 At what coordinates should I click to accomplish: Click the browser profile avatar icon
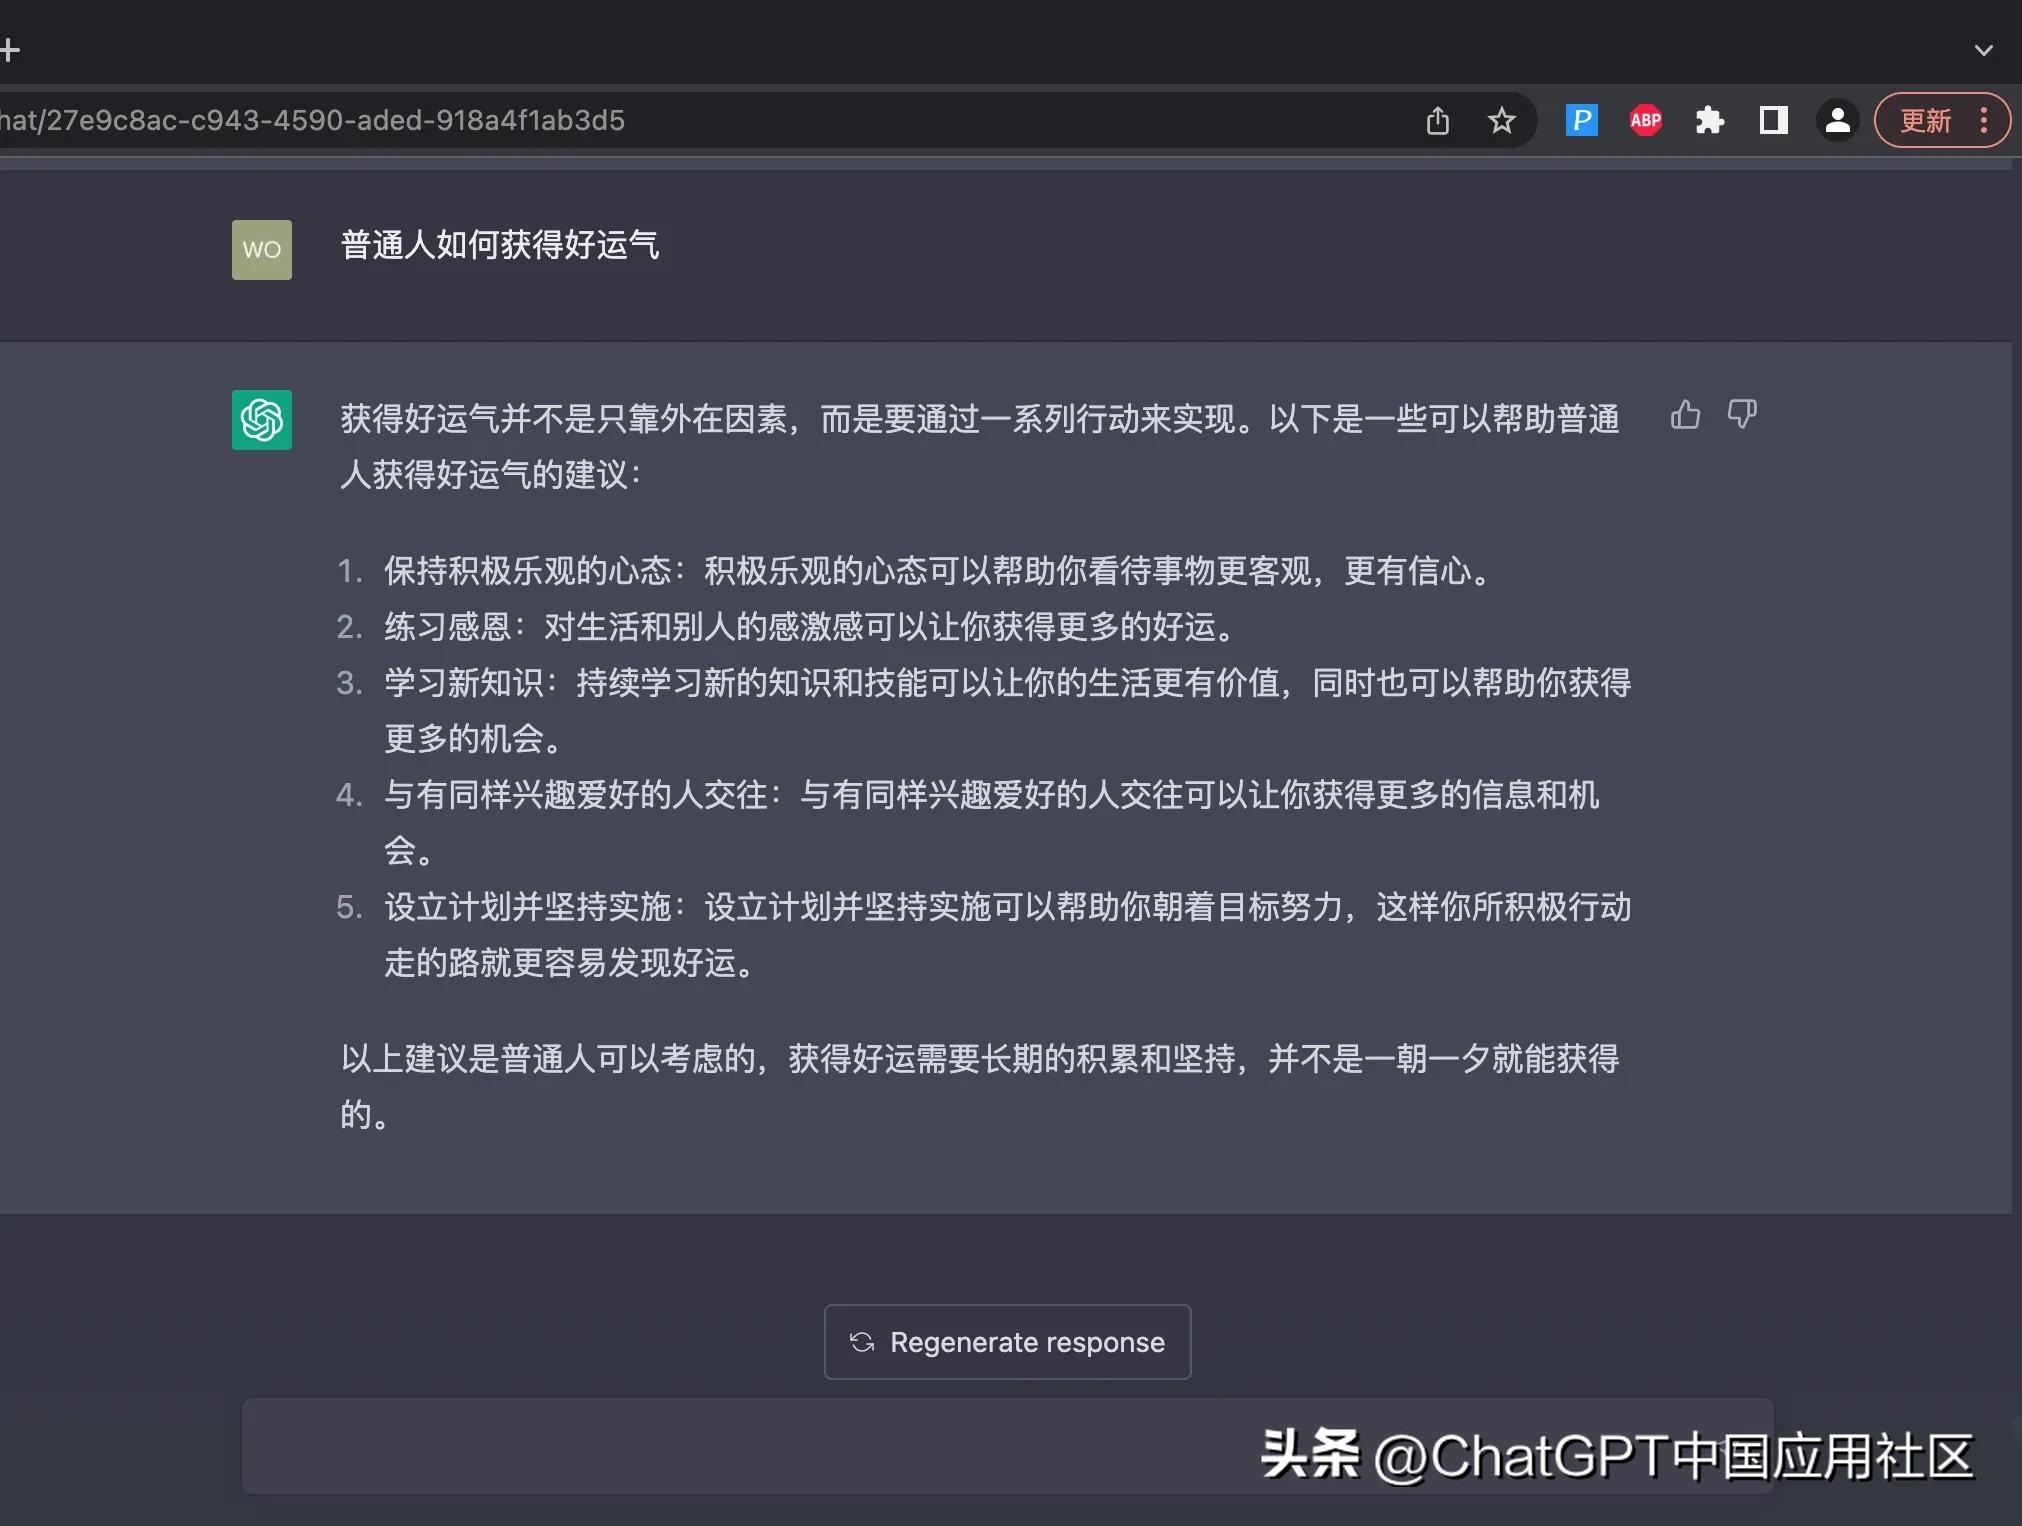coord(1837,120)
